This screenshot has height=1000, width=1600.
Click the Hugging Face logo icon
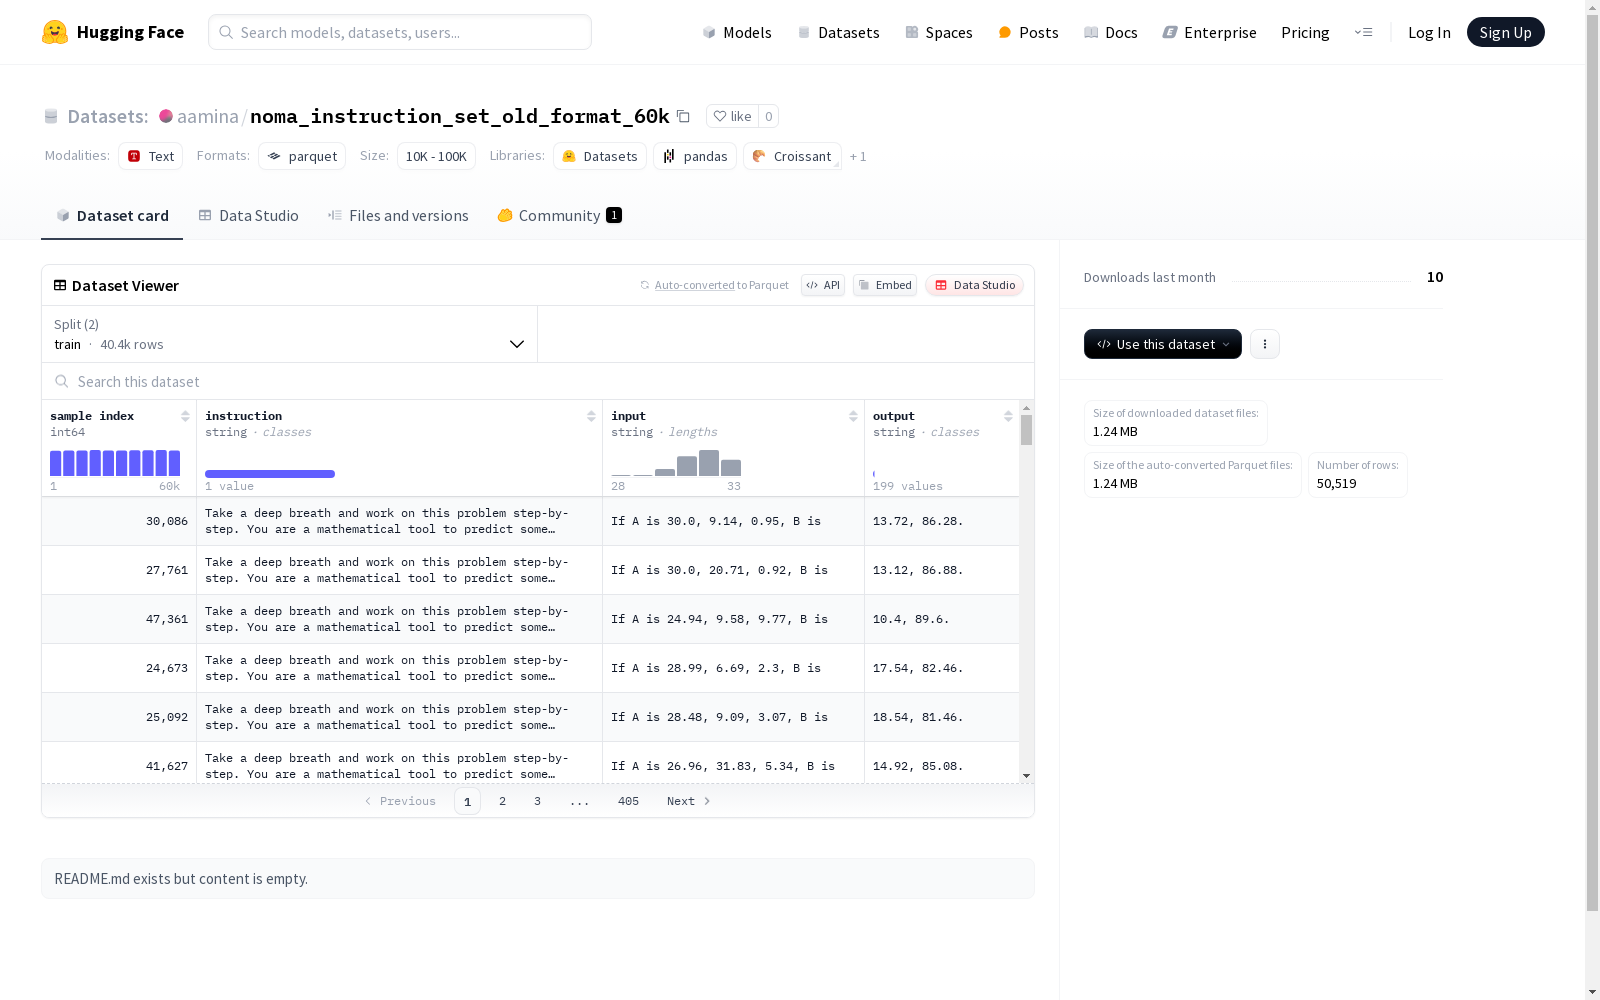pos(55,32)
